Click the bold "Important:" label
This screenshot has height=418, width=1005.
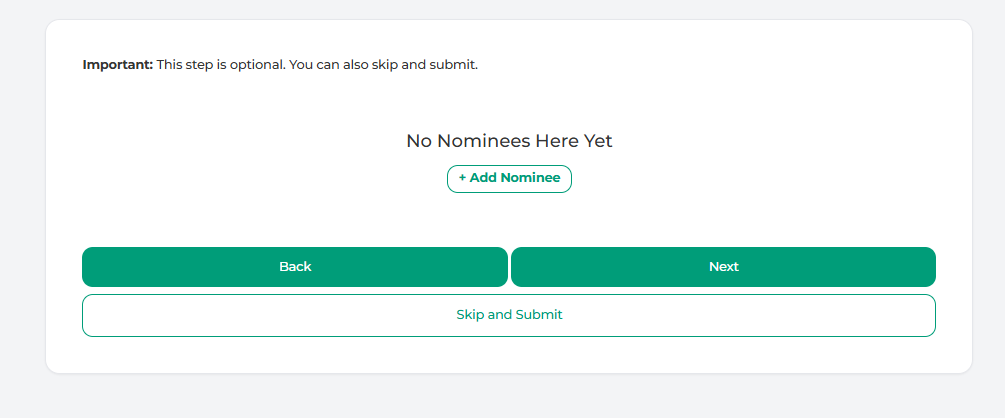118,65
